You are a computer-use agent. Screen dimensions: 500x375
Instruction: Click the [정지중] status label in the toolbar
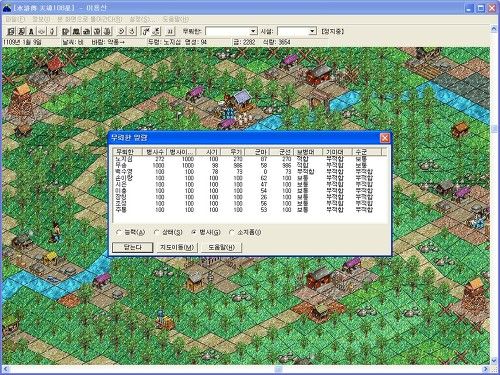(x=332, y=31)
